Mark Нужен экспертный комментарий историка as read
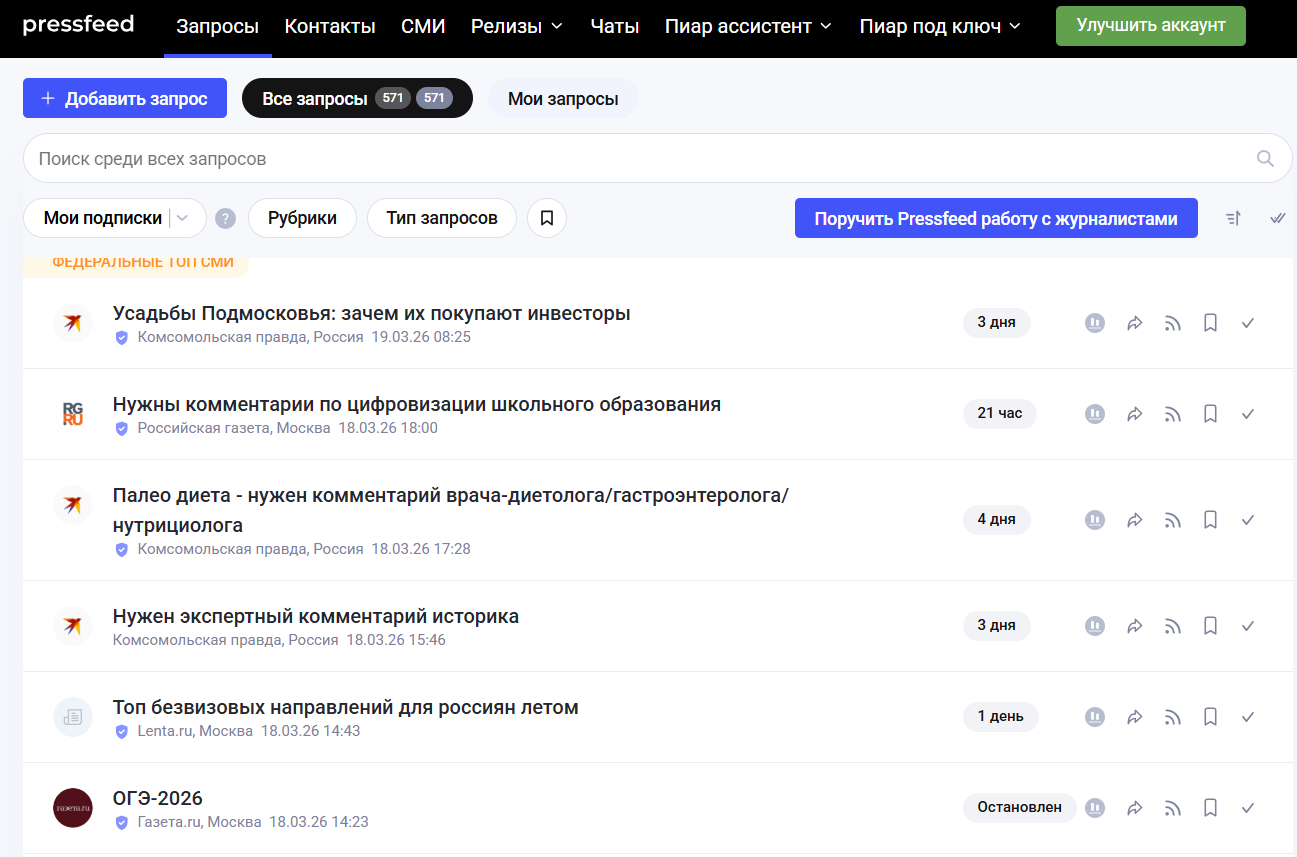 pyautogui.click(x=1247, y=626)
